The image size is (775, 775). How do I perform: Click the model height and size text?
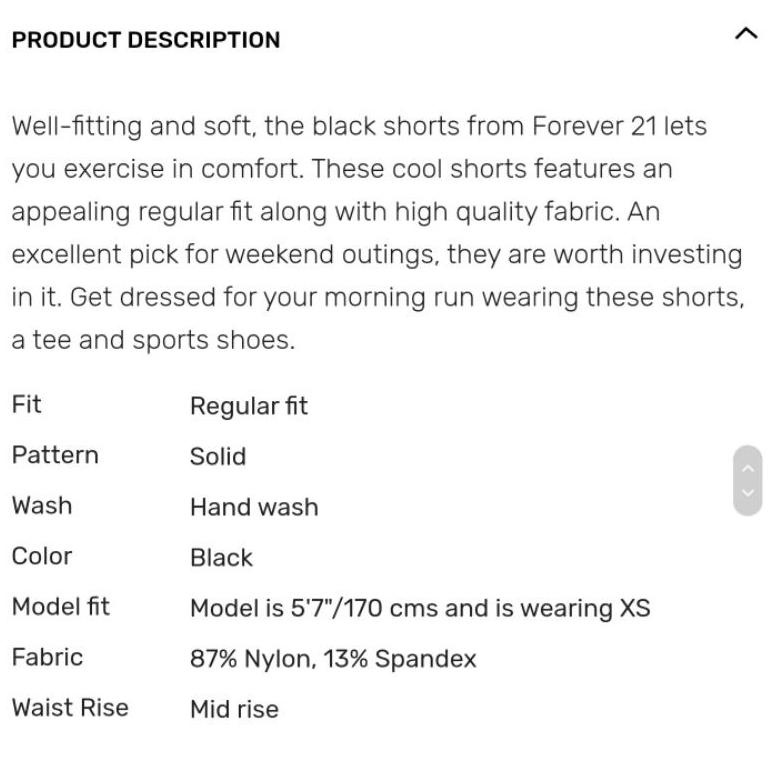420,608
